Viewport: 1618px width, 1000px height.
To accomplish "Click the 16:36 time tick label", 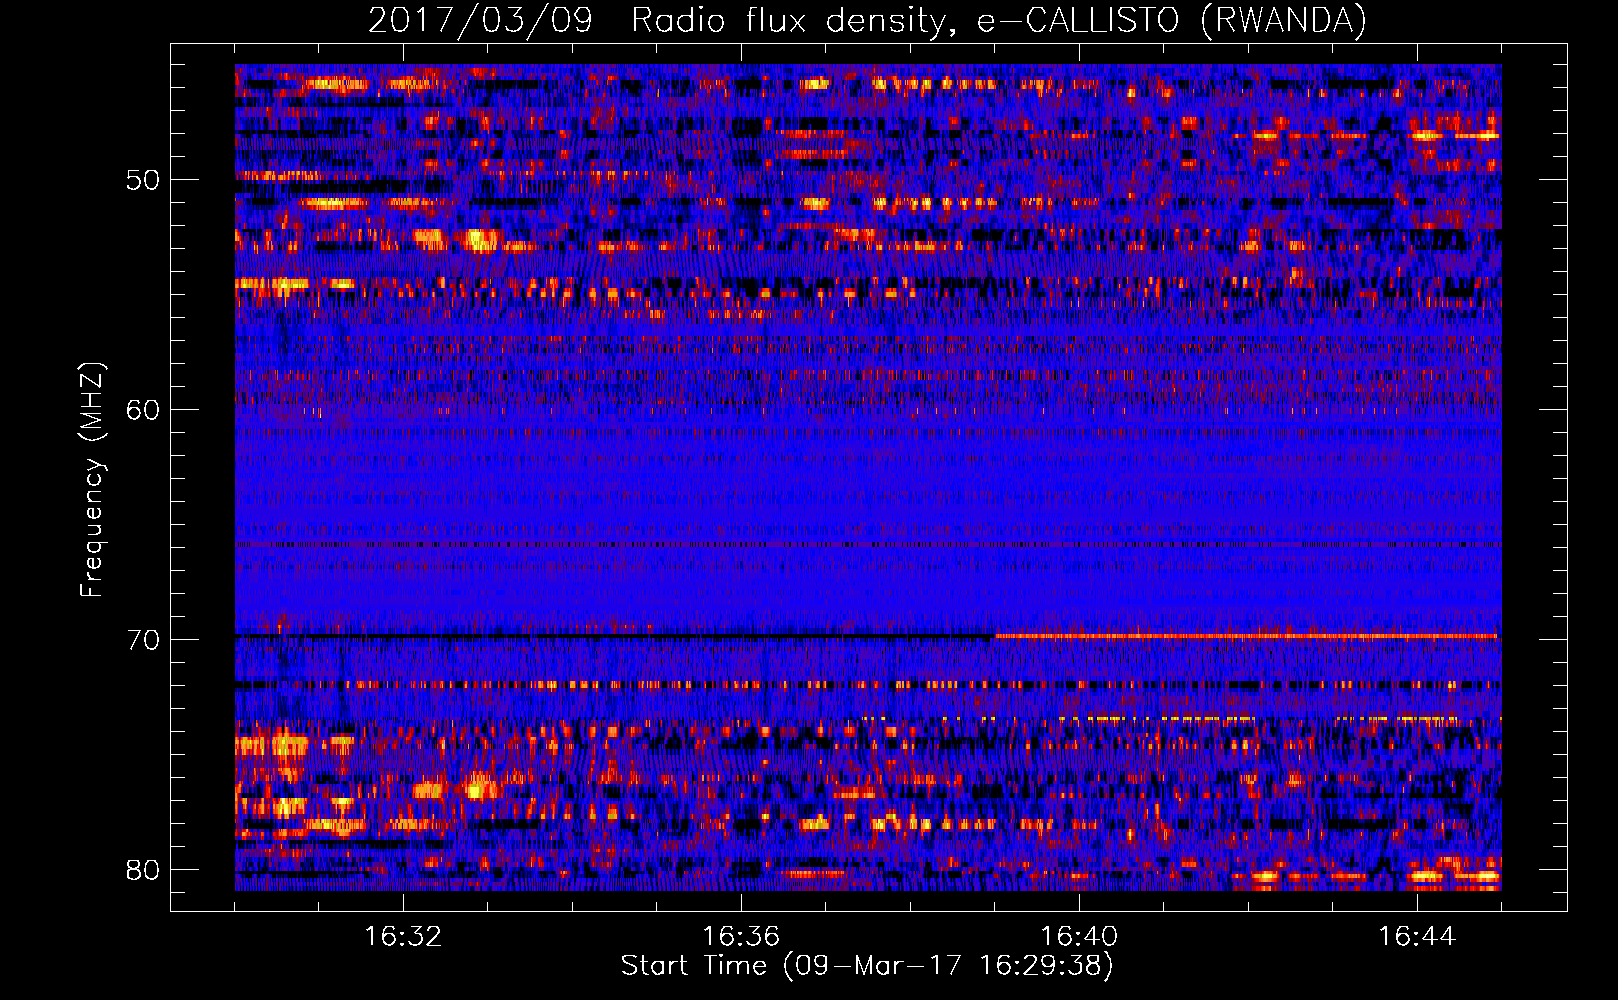I will coord(741,937).
